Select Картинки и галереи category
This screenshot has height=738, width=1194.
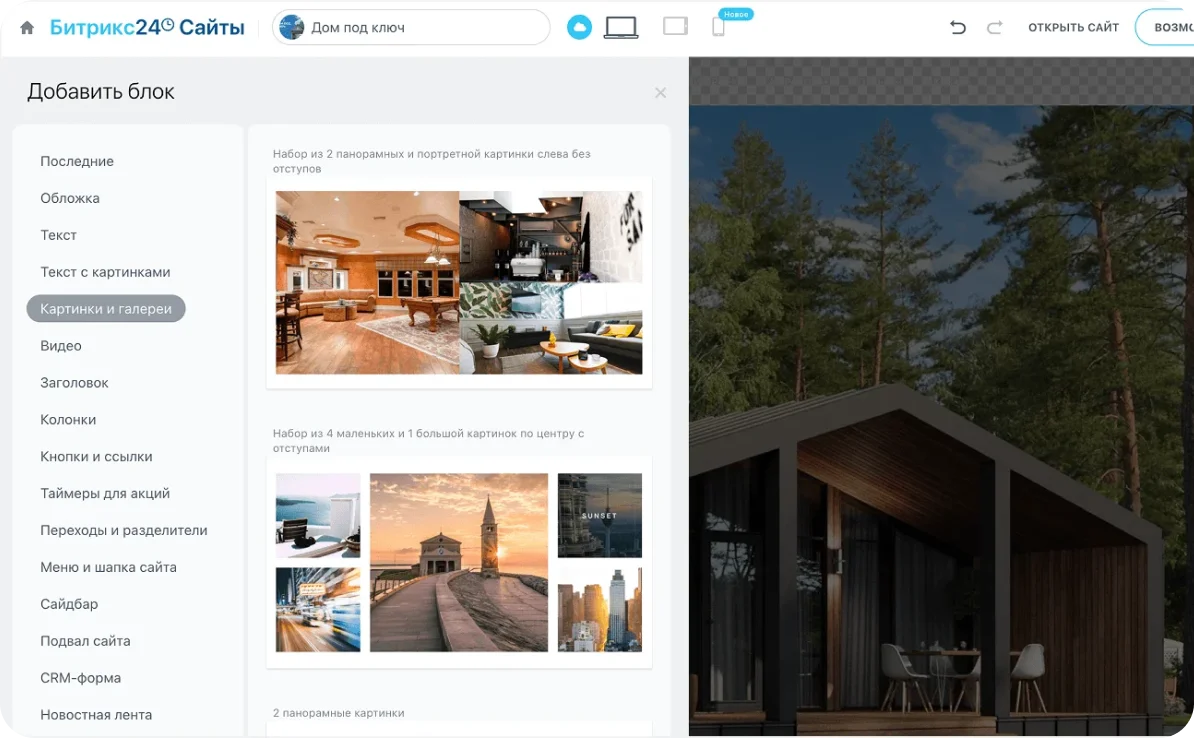coord(106,308)
